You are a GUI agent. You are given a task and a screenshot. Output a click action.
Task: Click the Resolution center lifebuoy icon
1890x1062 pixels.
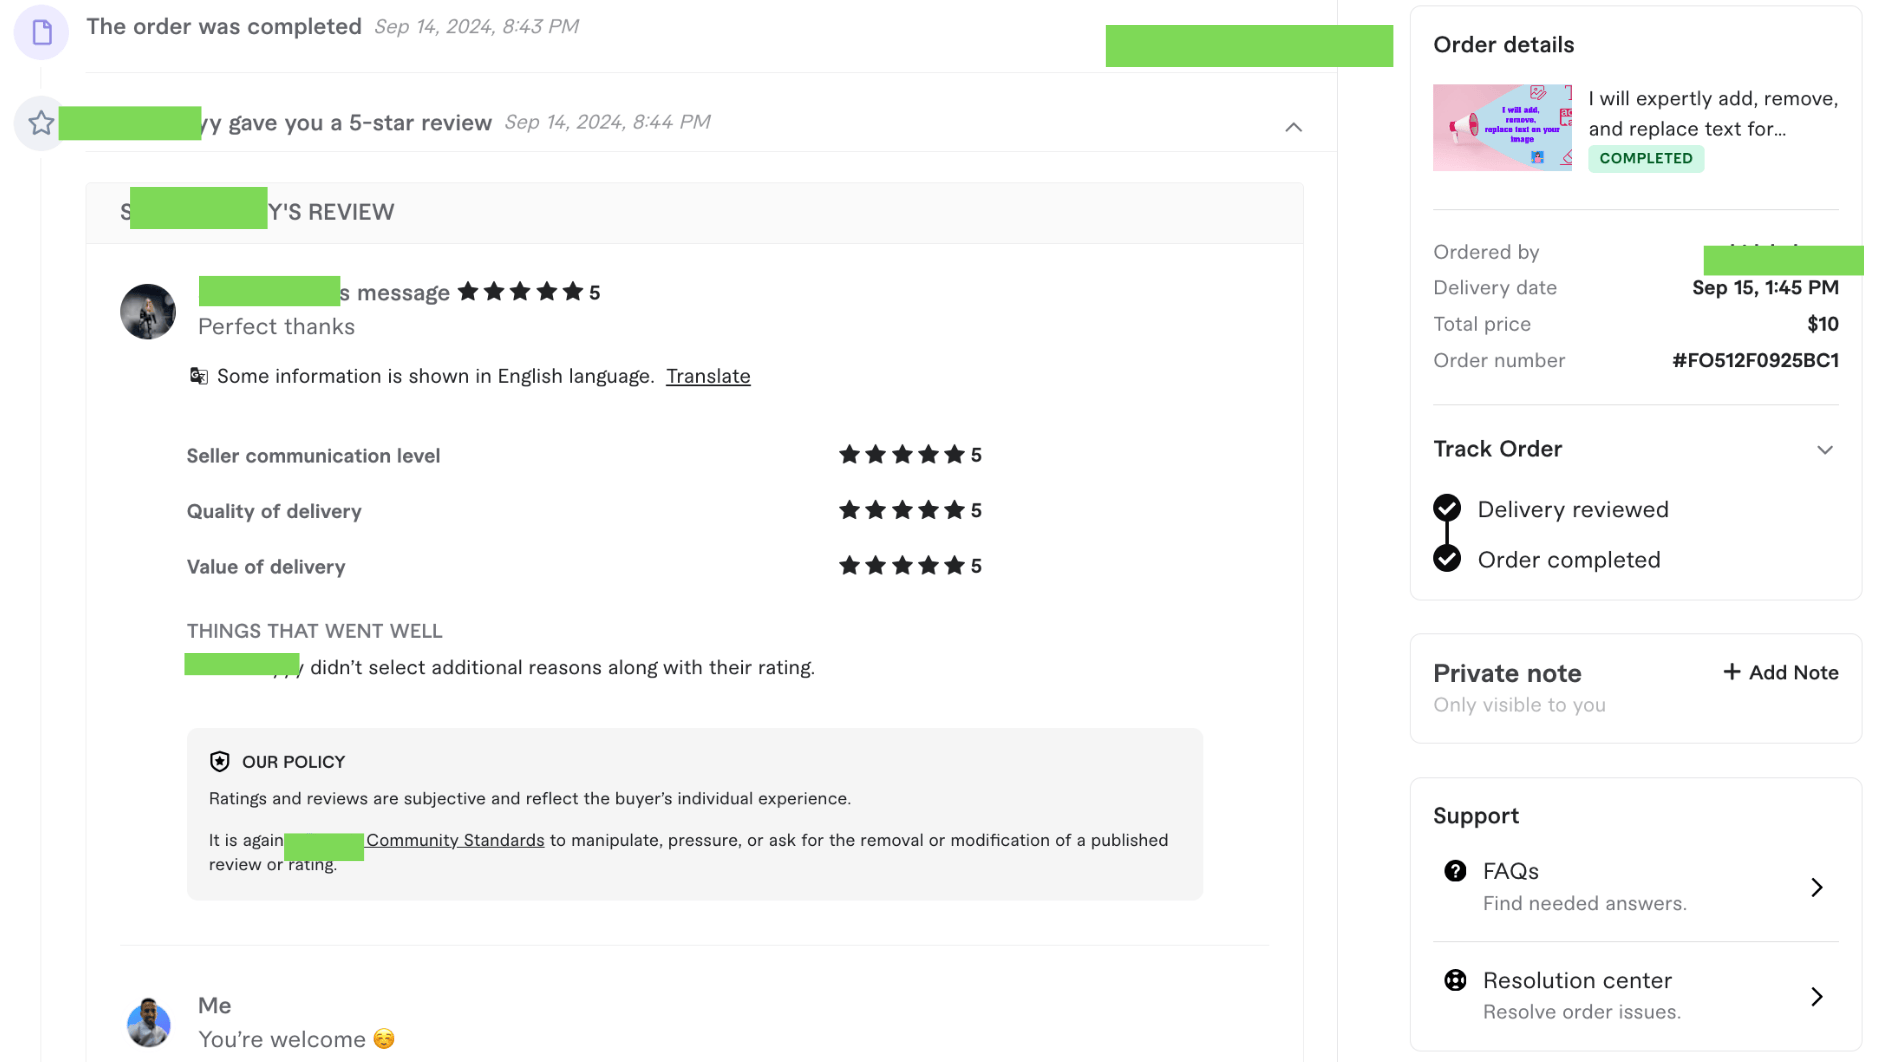[1455, 980]
